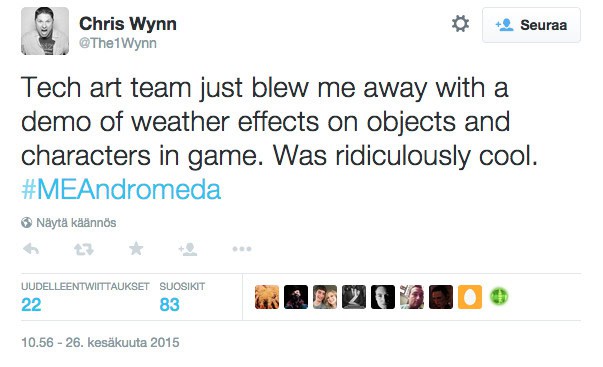Screen dimensions: 603x367
Task: Click the green glowing circular avatar
Action: pyautogui.click(x=499, y=297)
